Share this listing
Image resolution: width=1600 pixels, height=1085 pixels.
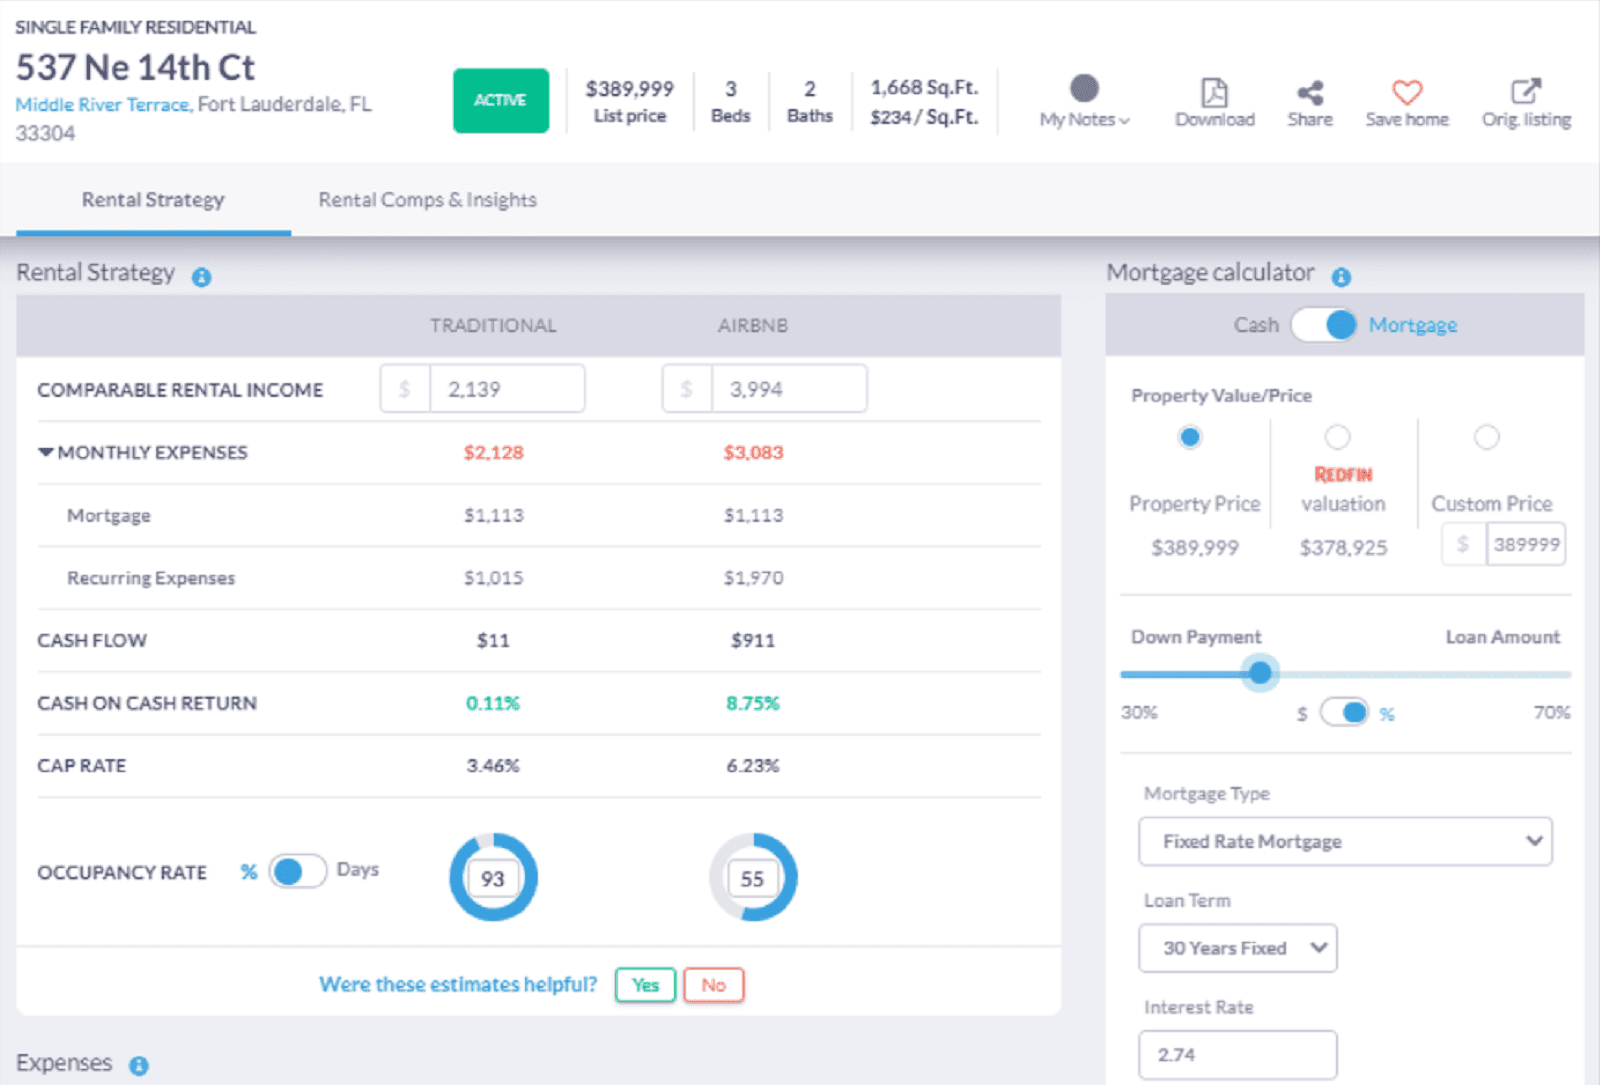(1309, 100)
